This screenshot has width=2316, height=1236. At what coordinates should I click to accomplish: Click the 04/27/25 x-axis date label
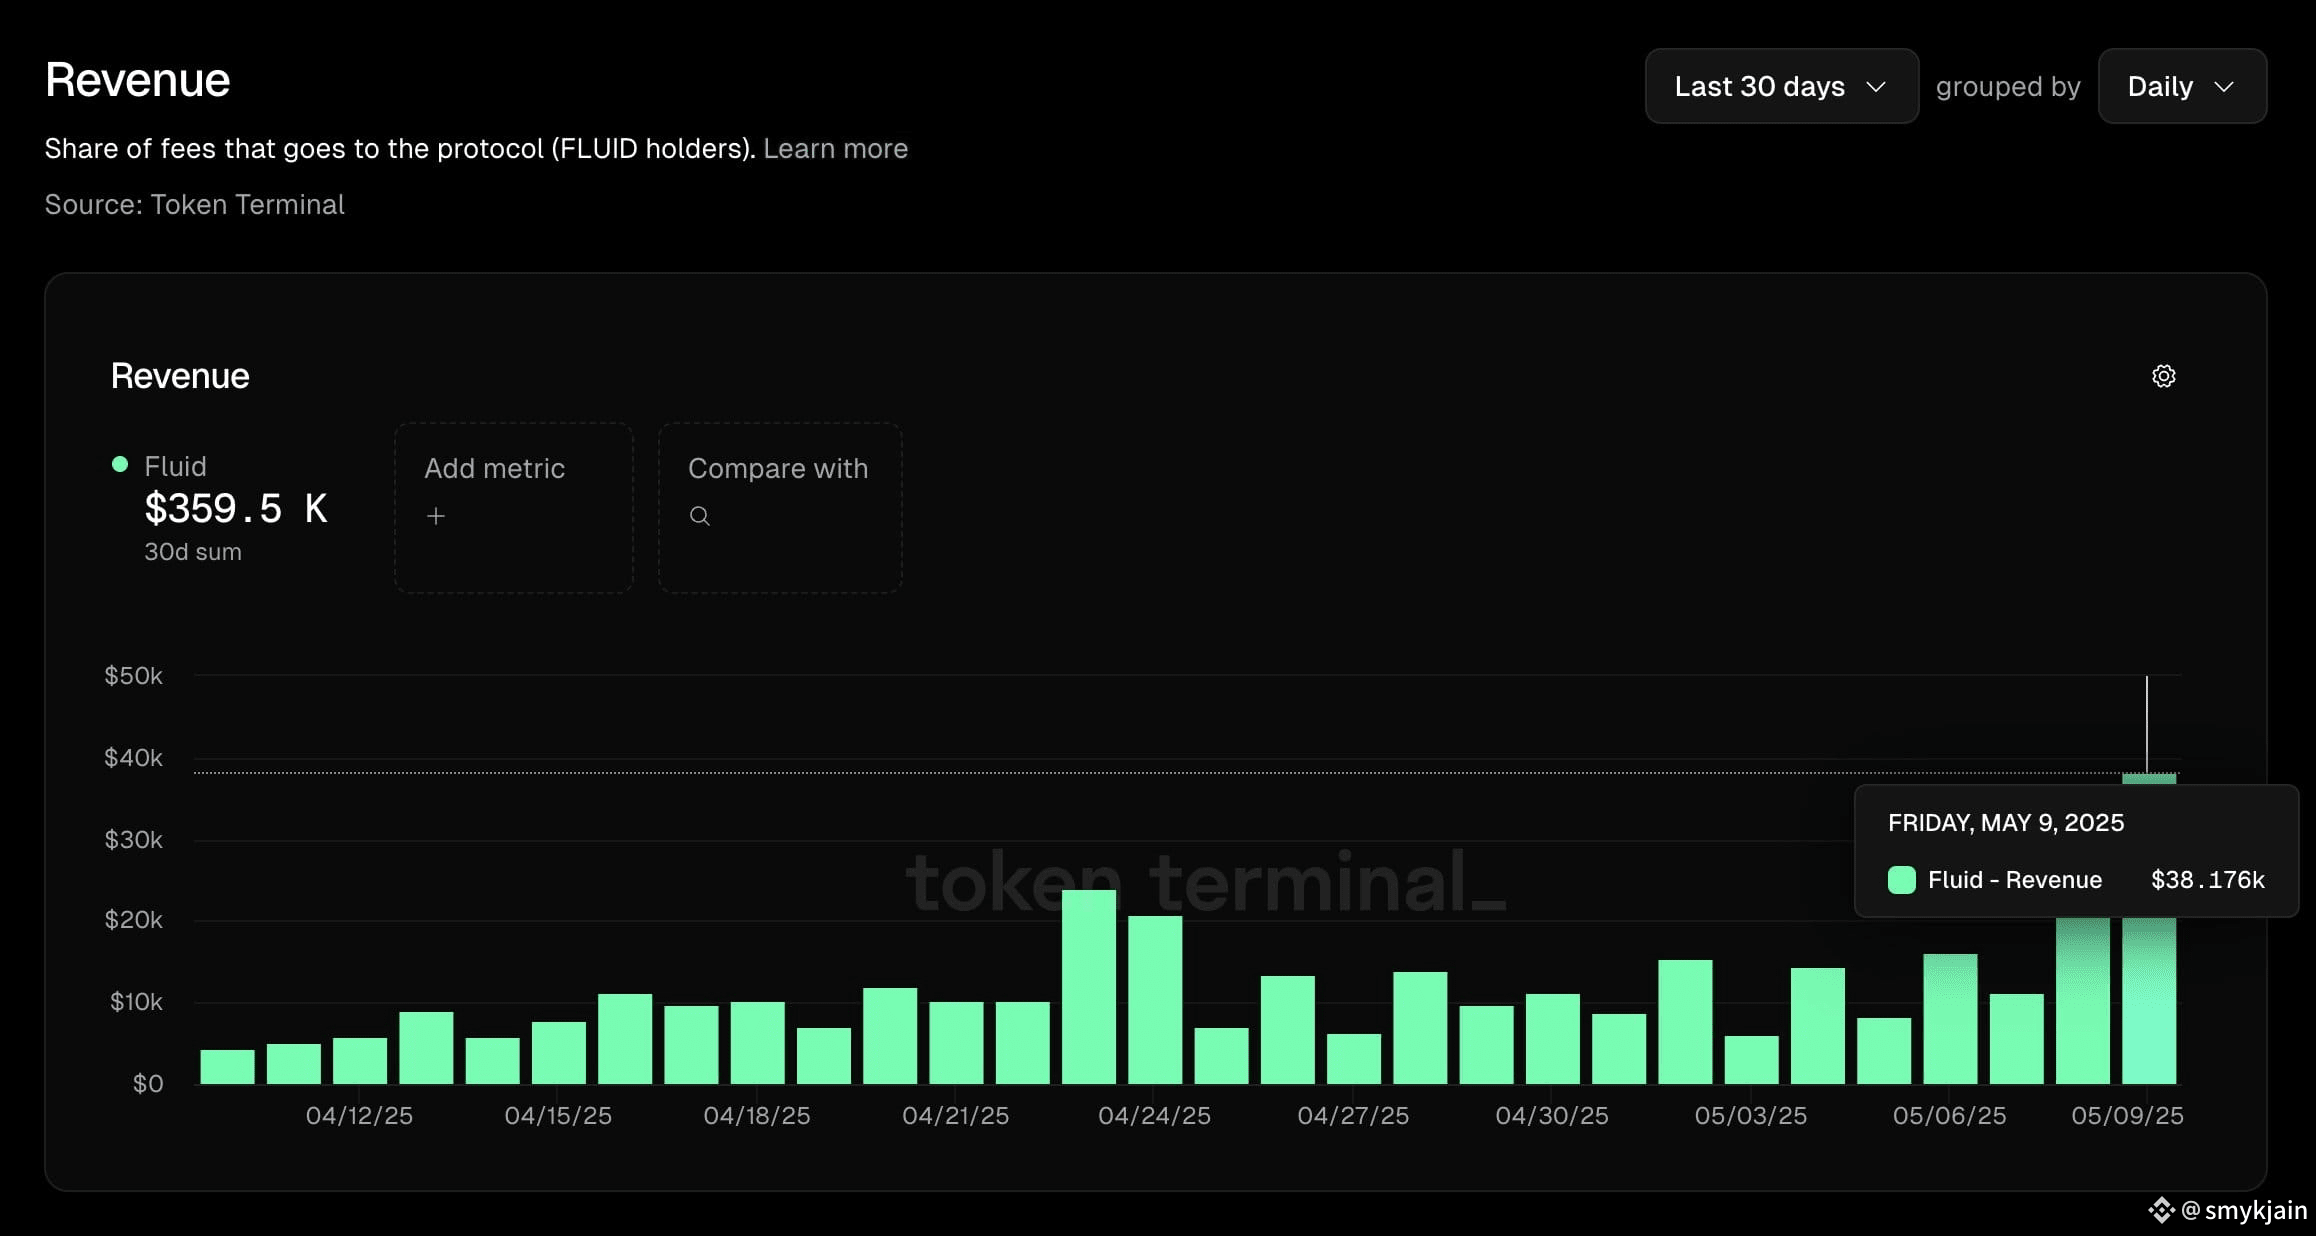(1353, 1116)
